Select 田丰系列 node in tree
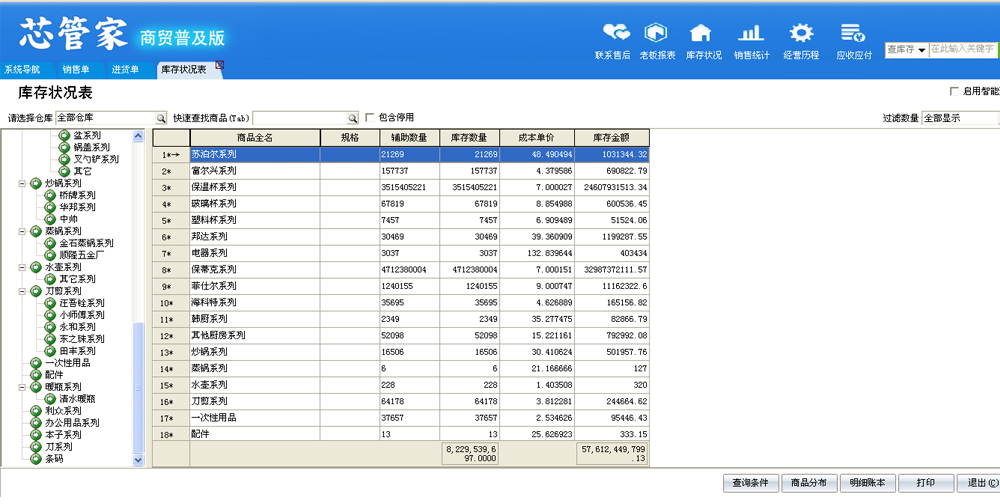Image resolution: width=1000 pixels, height=504 pixels. 77,351
